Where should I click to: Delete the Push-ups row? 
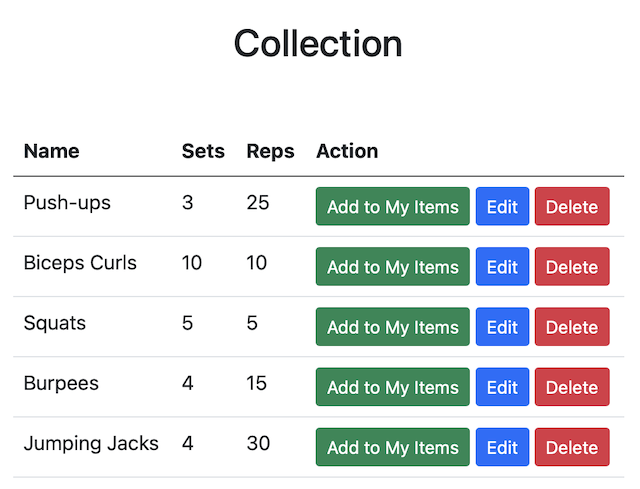[572, 206]
